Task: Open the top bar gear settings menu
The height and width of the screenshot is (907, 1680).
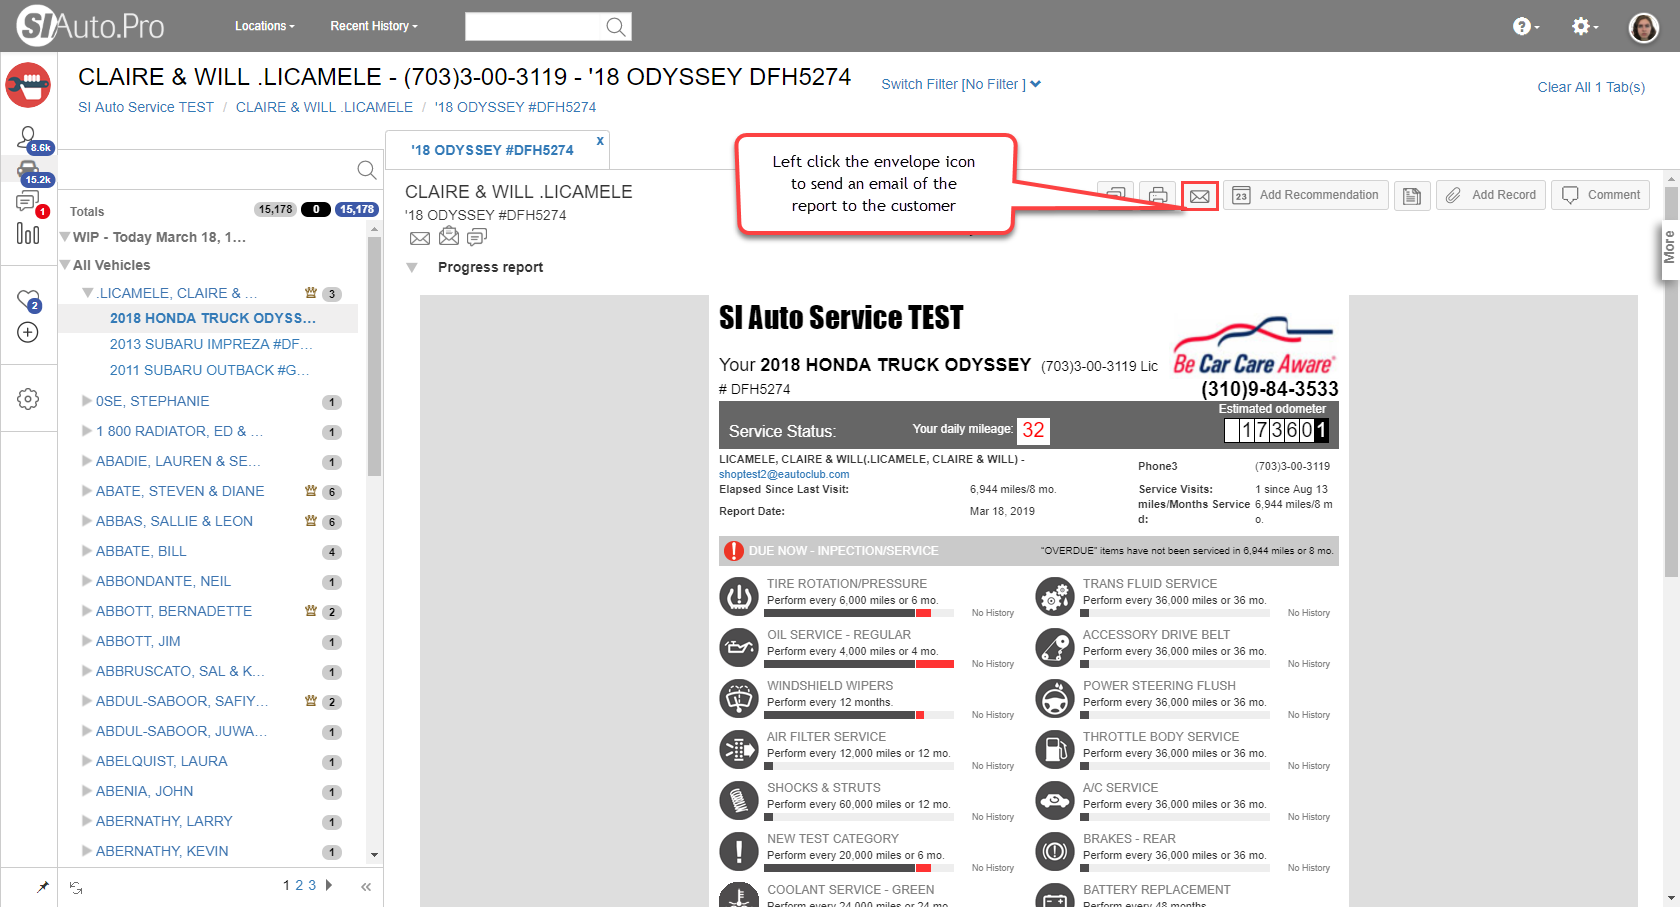Action: [1583, 27]
